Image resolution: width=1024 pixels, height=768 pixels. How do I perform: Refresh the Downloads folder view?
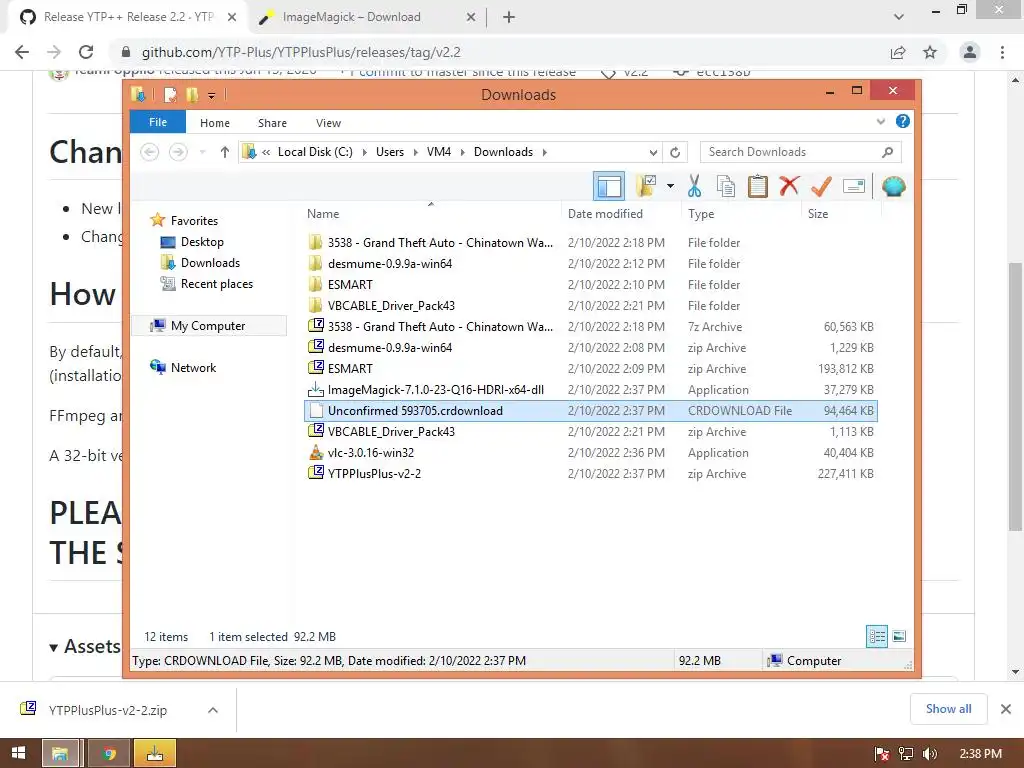[x=675, y=153]
